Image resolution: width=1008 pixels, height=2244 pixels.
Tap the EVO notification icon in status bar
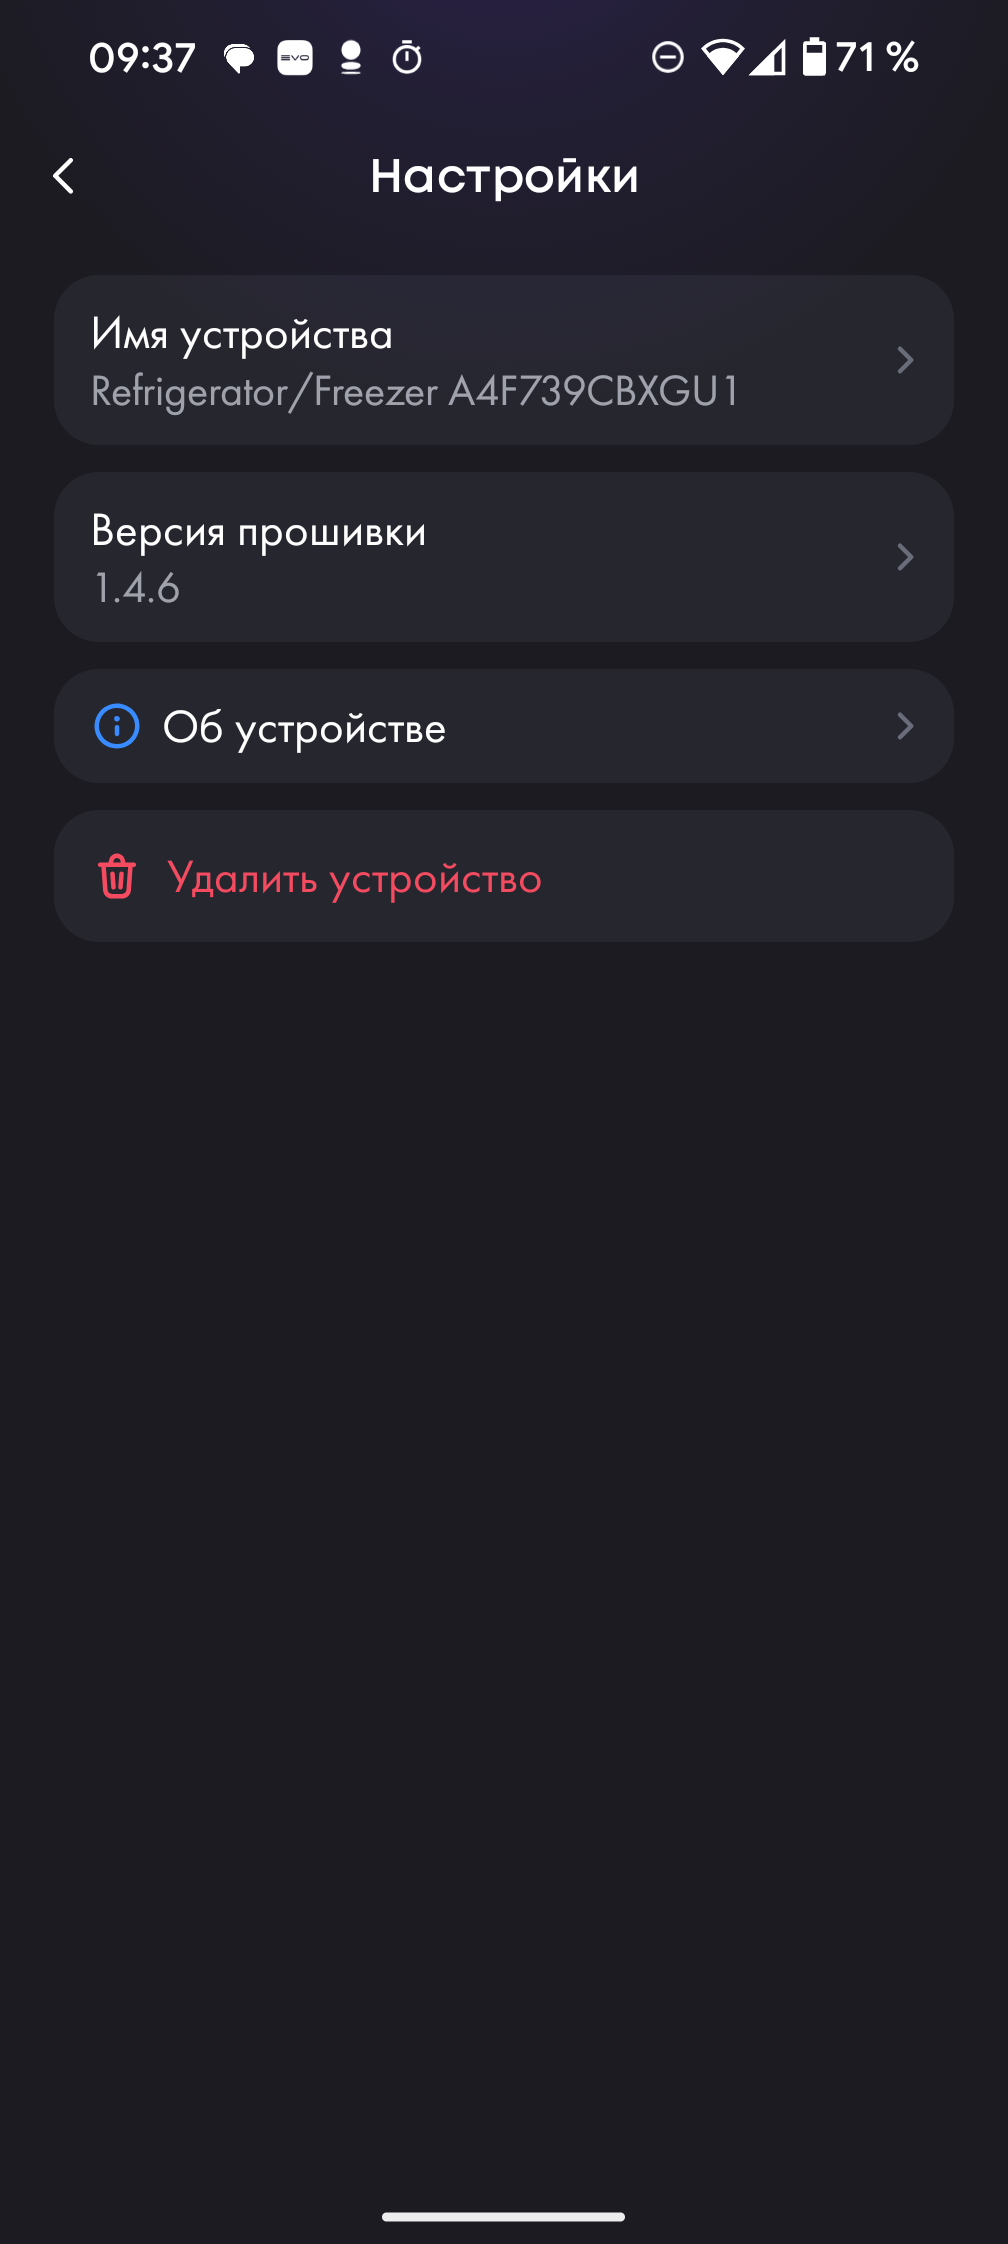pyautogui.click(x=295, y=58)
